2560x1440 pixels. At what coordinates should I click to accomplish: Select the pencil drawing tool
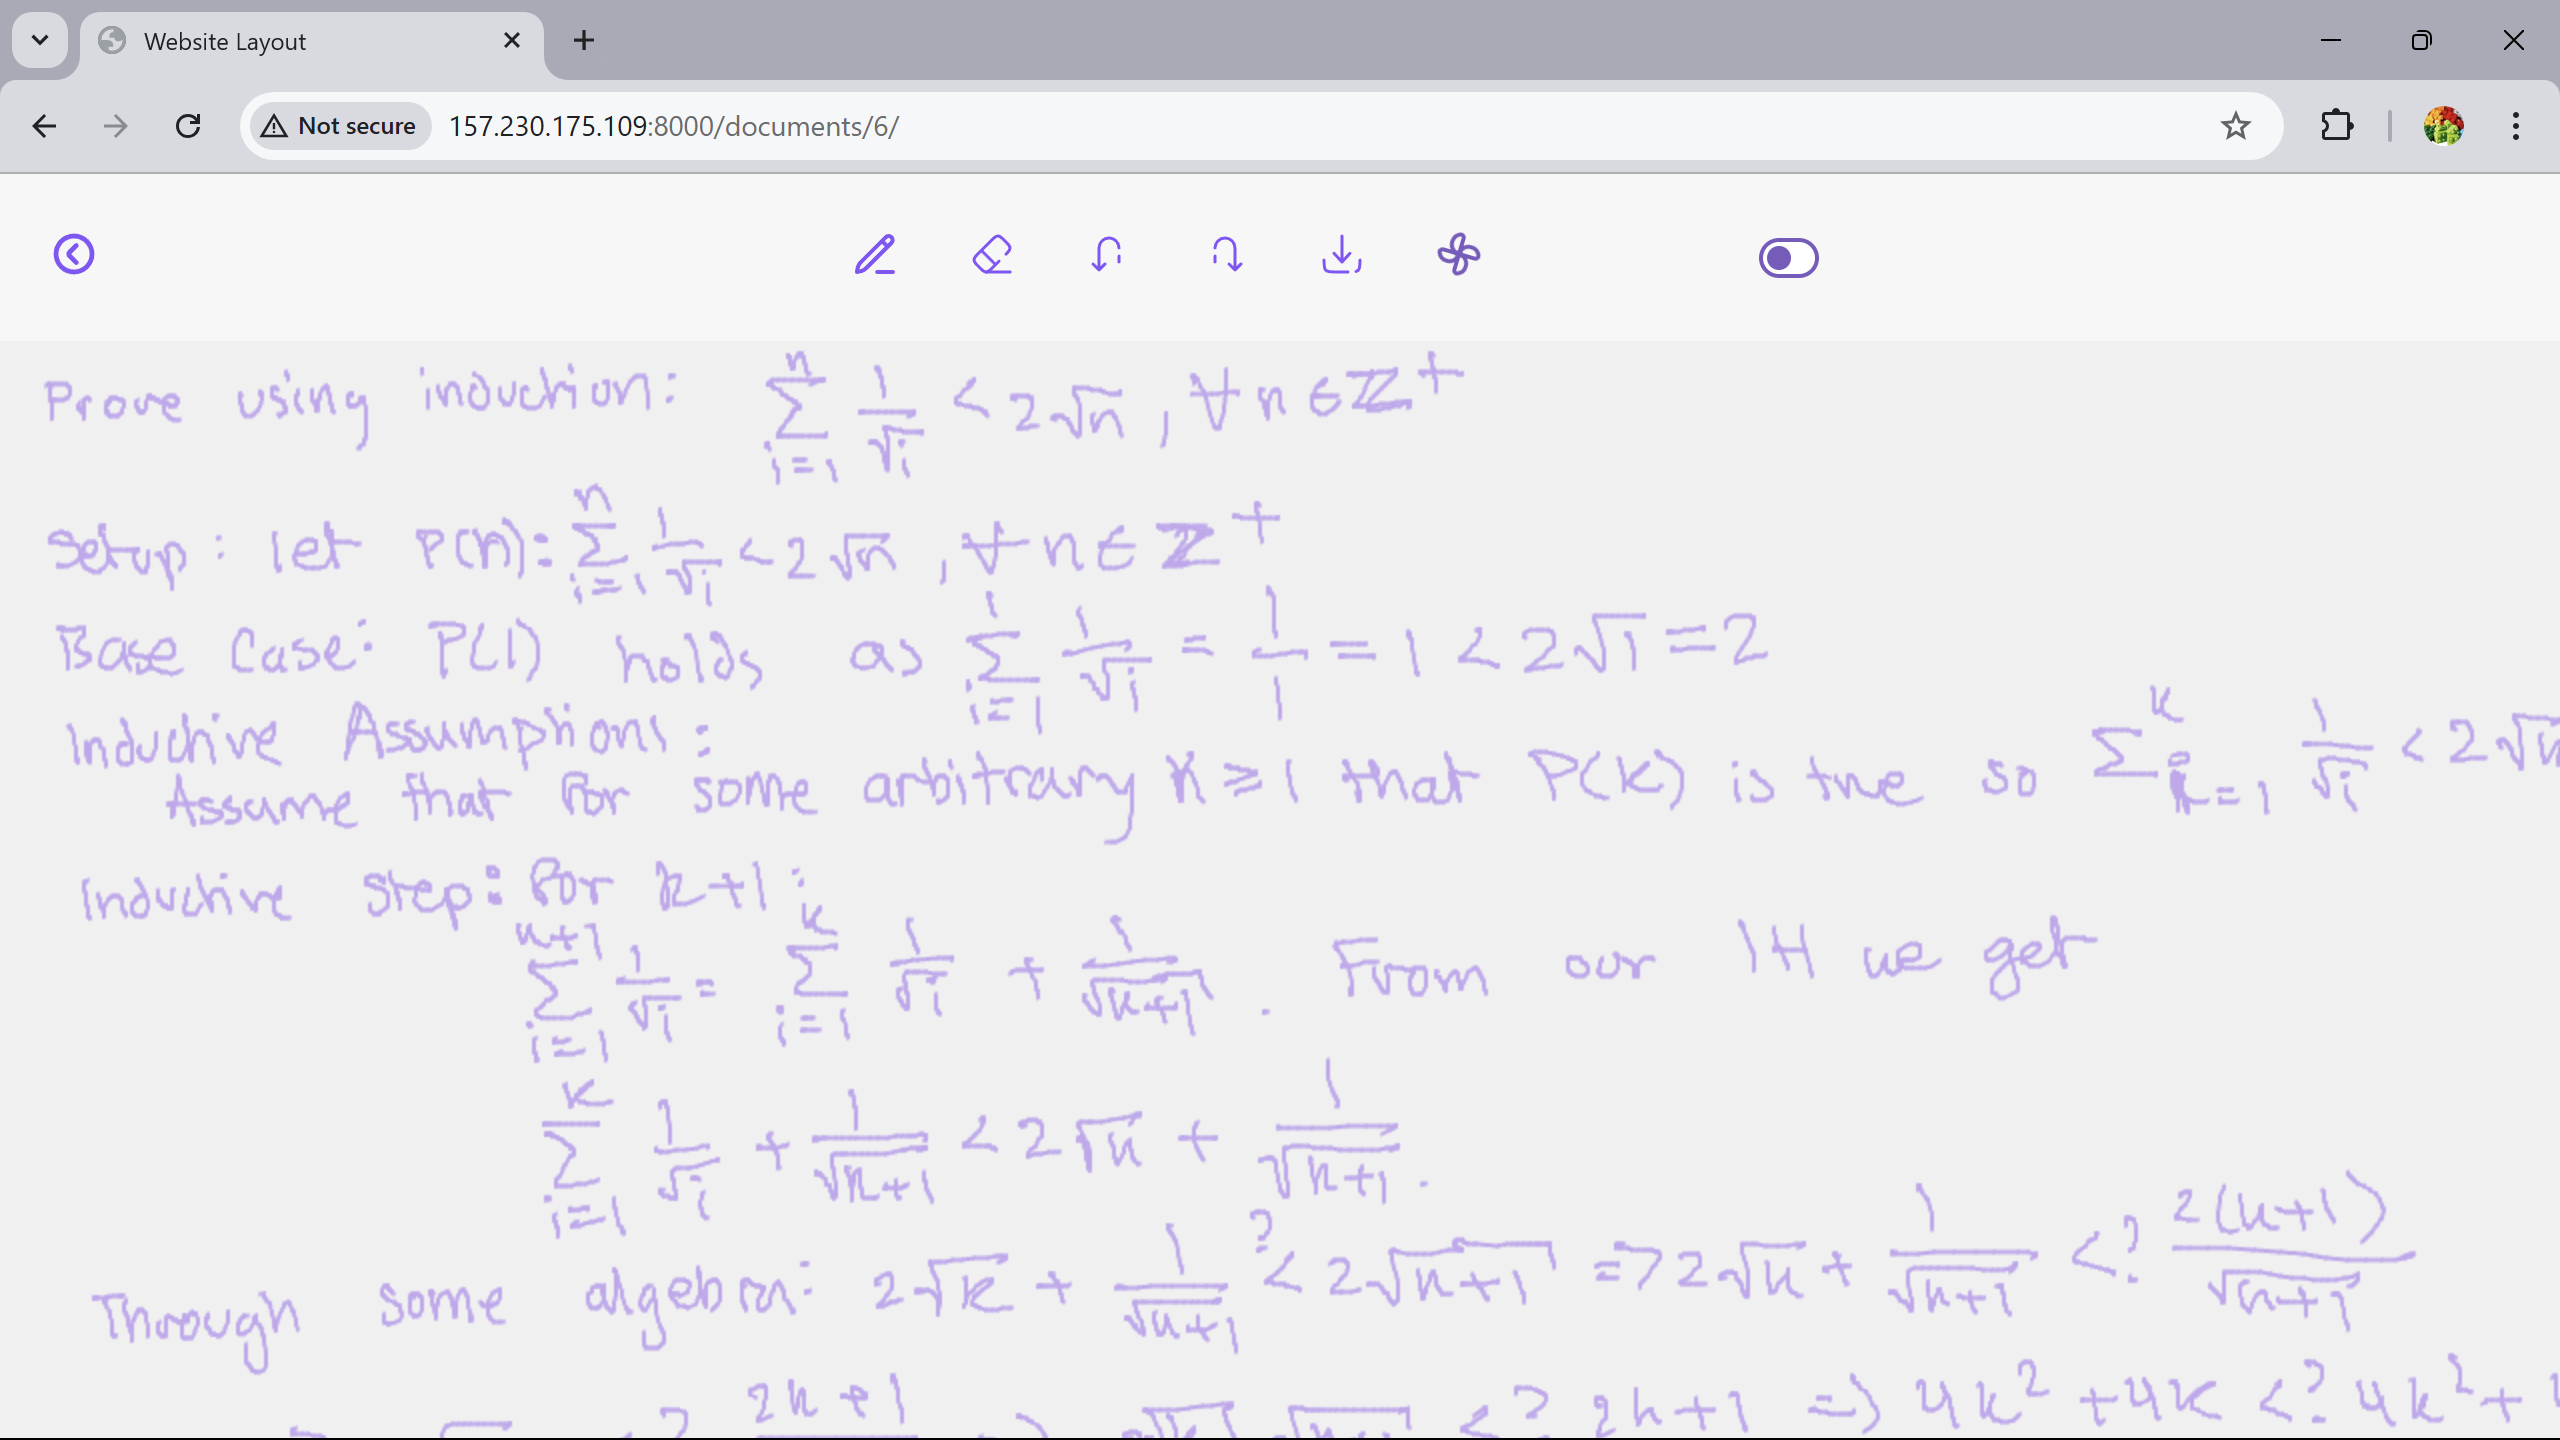(x=875, y=255)
